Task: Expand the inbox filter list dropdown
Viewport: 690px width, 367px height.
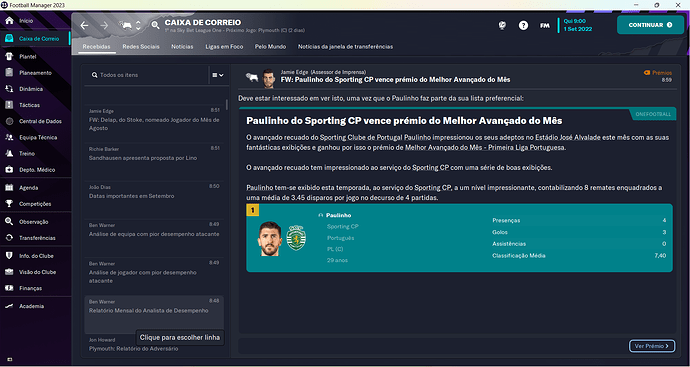Action: pos(218,75)
